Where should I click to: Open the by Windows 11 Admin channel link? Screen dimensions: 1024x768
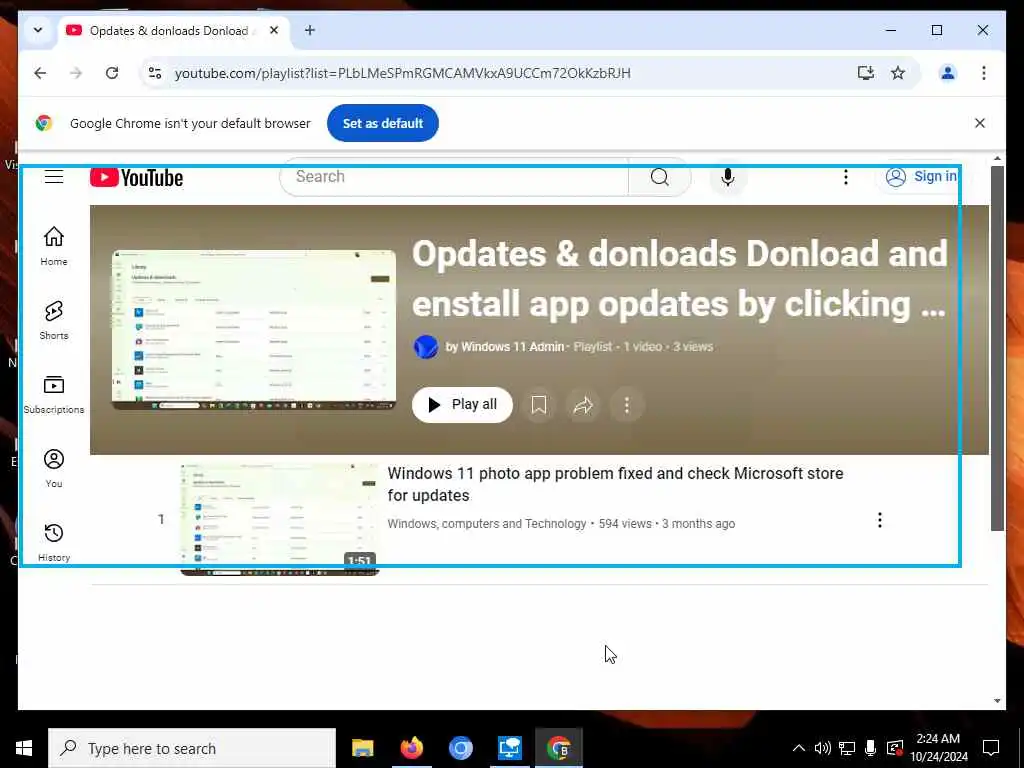tap(504, 347)
